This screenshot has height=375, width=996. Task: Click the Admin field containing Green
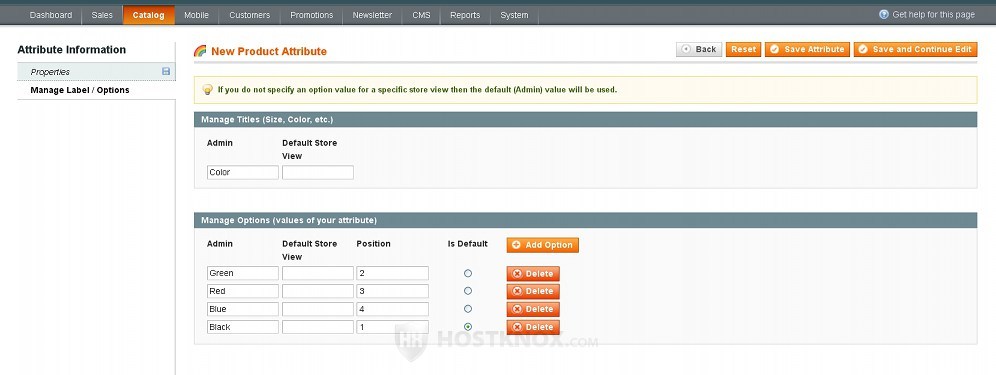(243, 273)
